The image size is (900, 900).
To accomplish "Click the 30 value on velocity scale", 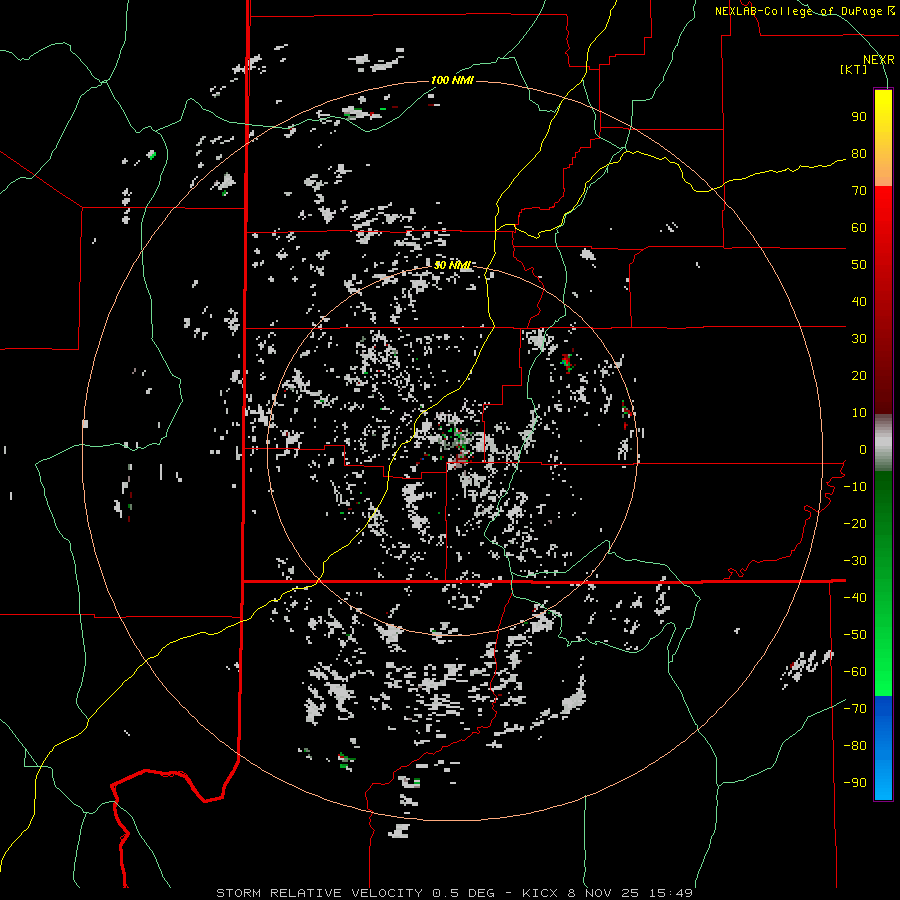I will (859, 339).
